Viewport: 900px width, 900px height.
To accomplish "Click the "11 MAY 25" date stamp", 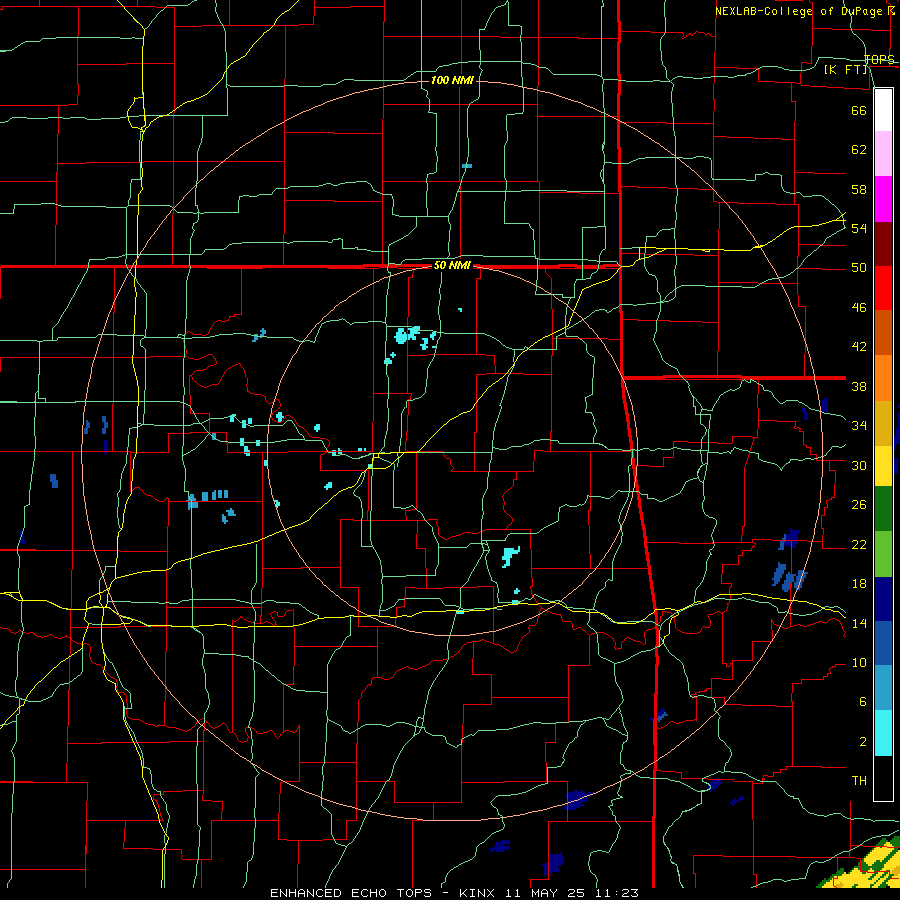I will coord(545,893).
